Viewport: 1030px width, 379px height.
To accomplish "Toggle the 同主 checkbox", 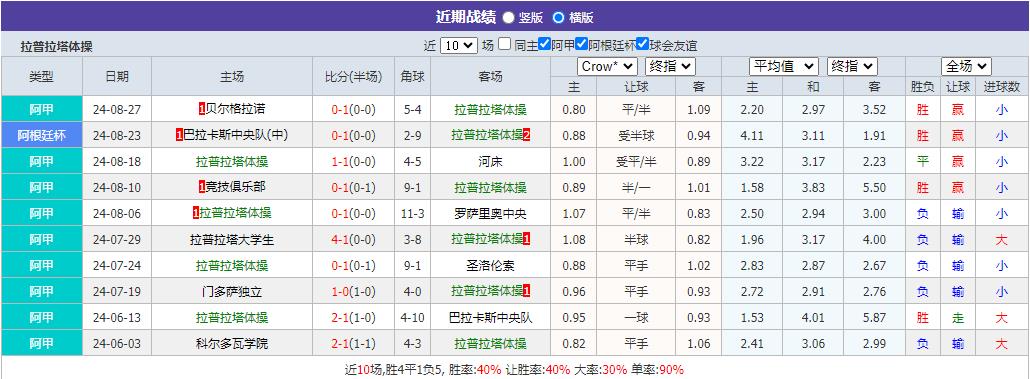I will [504, 44].
